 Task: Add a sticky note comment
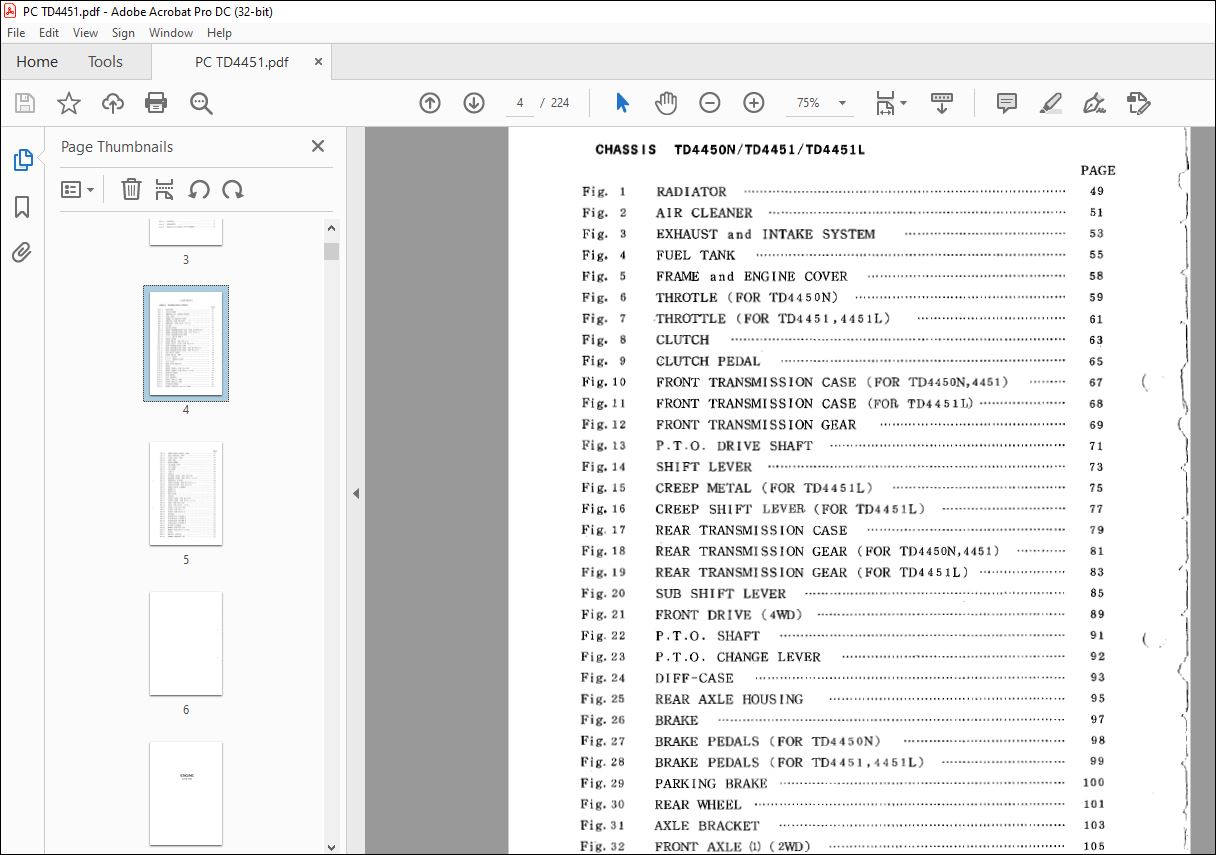[1007, 103]
